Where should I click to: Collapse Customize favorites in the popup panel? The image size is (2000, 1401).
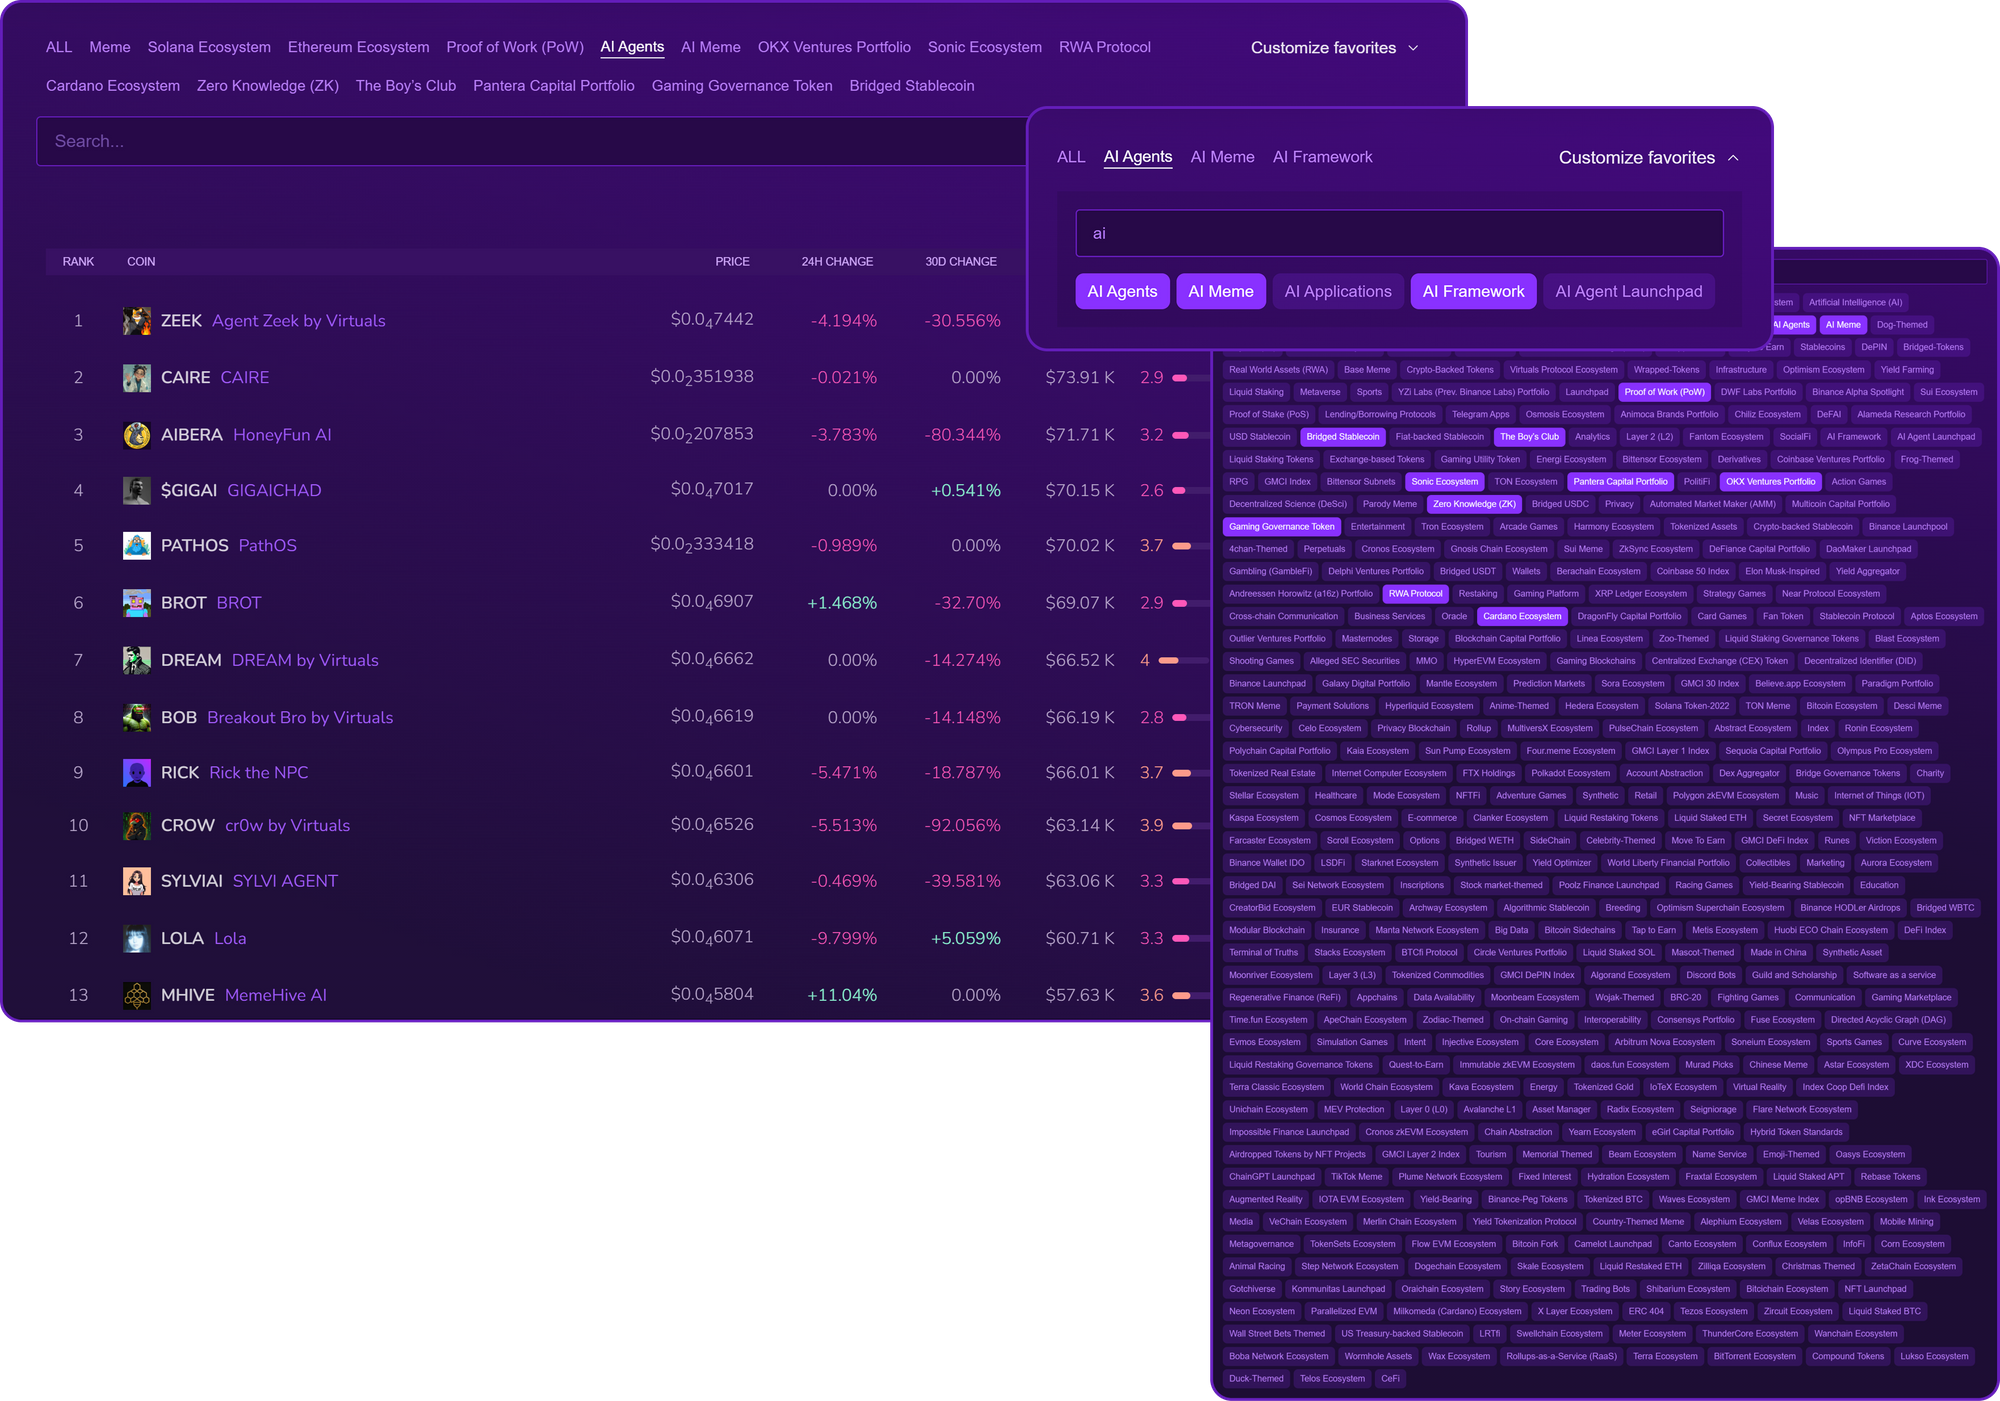point(1649,158)
